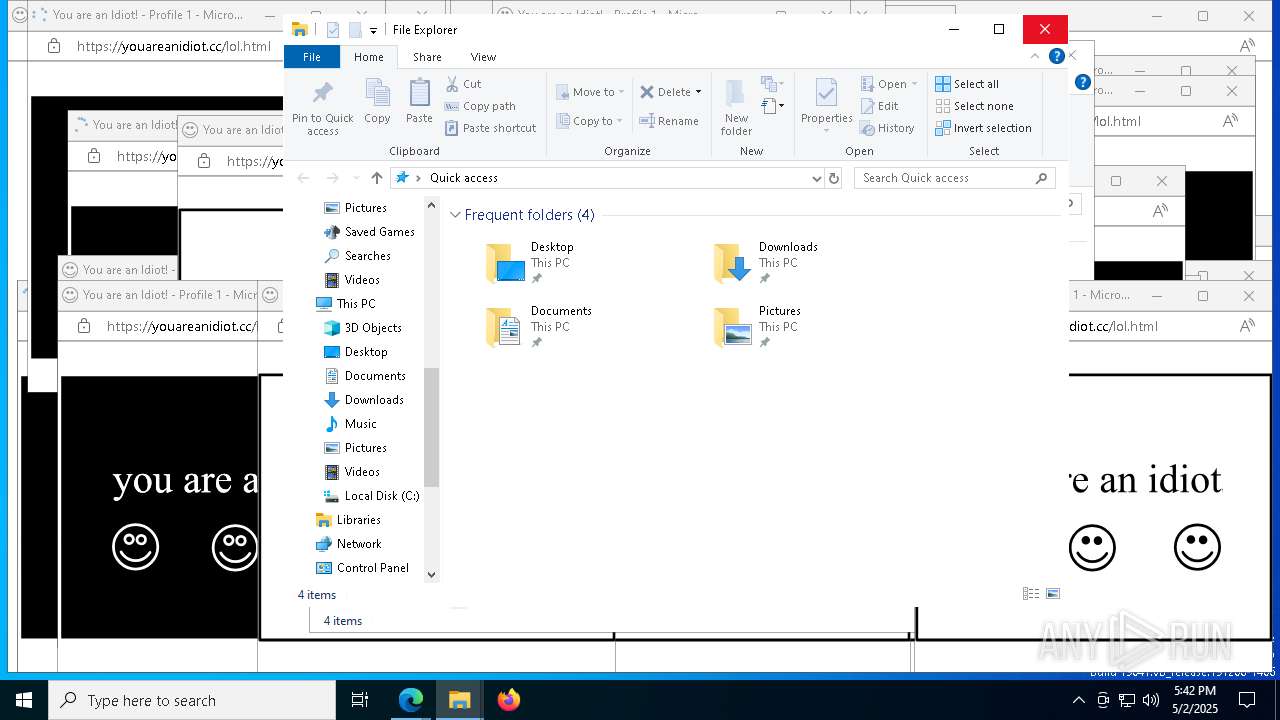Viewport: 1280px width, 720px height.
Task: Click the Windows Start button
Action: point(24,700)
